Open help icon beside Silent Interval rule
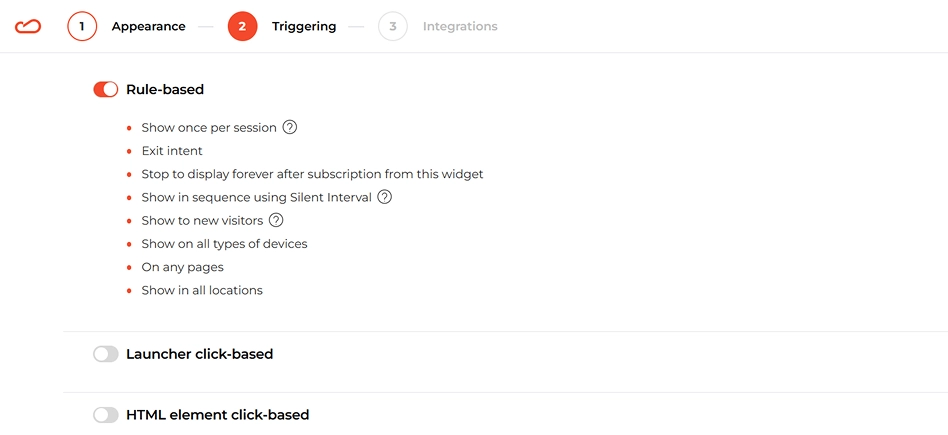This screenshot has width=948, height=435. tap(385, 197)
